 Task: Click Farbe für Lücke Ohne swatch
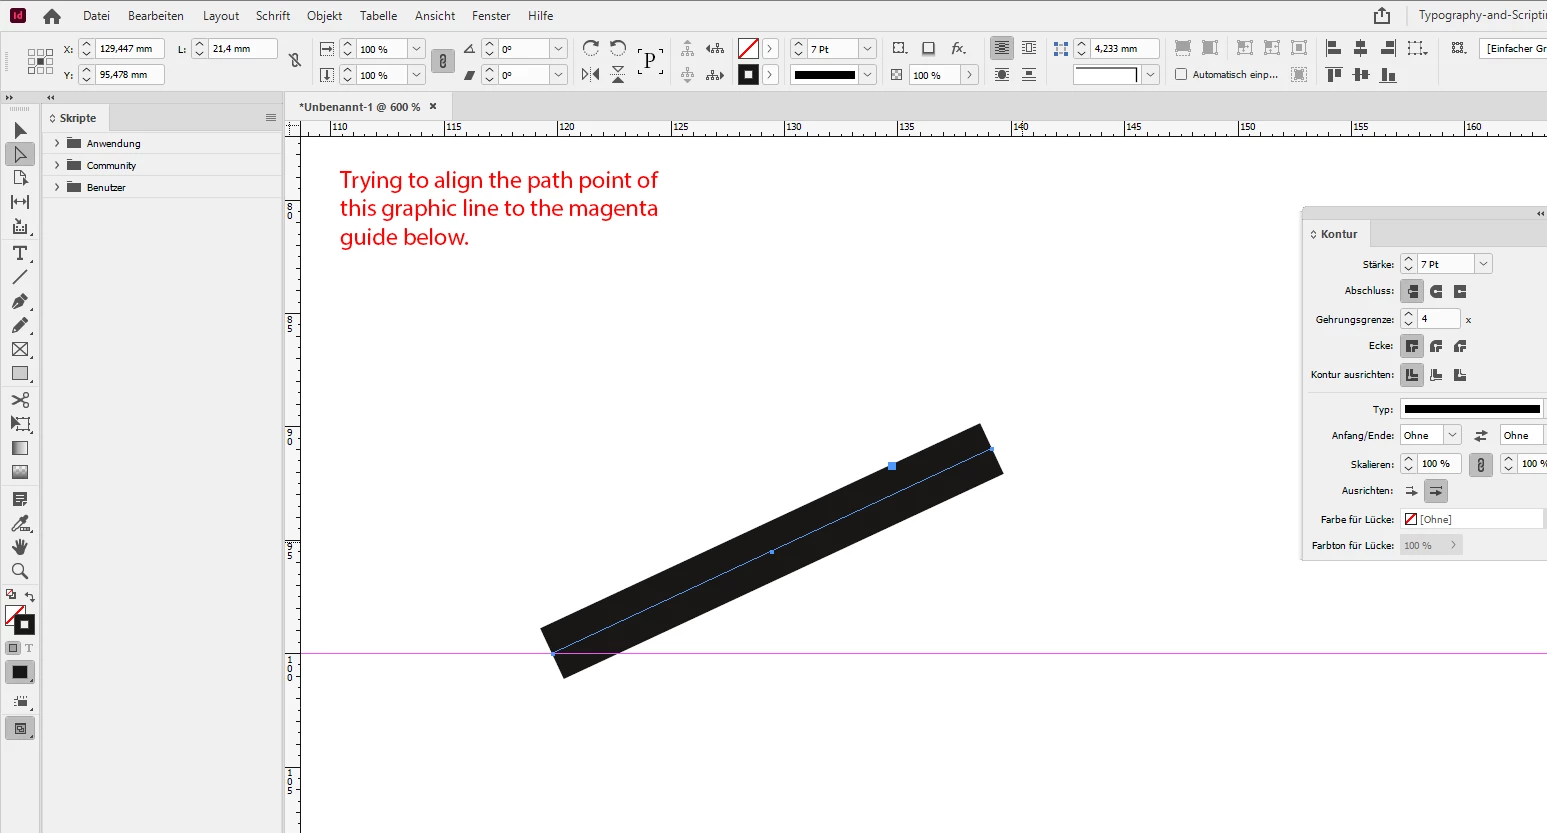1411,519
